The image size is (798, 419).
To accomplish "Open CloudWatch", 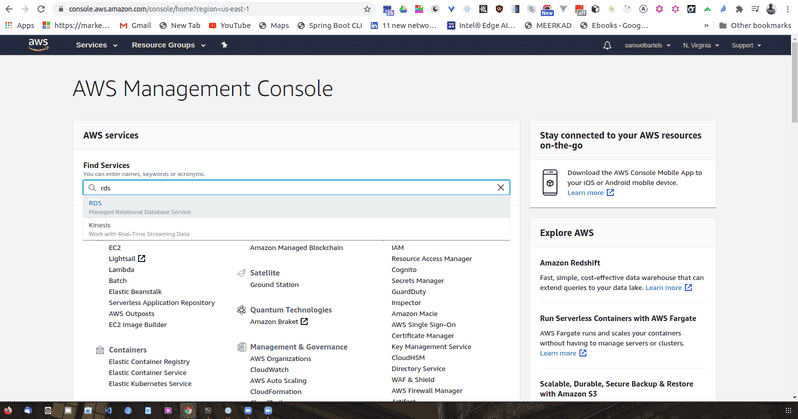I will [269, 370].
